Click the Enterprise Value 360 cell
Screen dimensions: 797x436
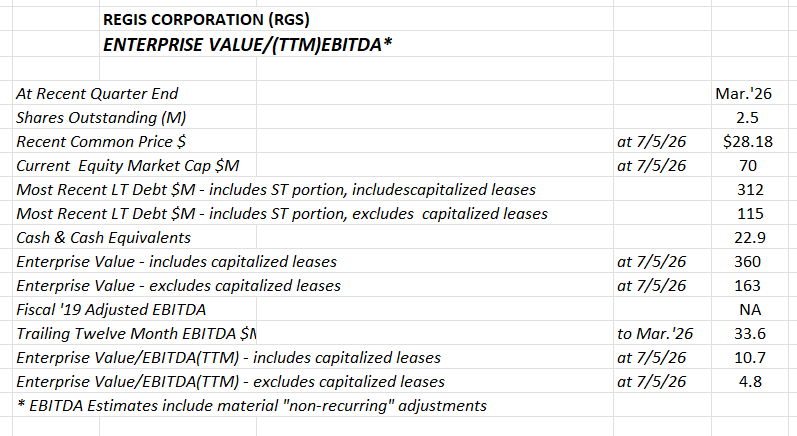pos(747,261)
